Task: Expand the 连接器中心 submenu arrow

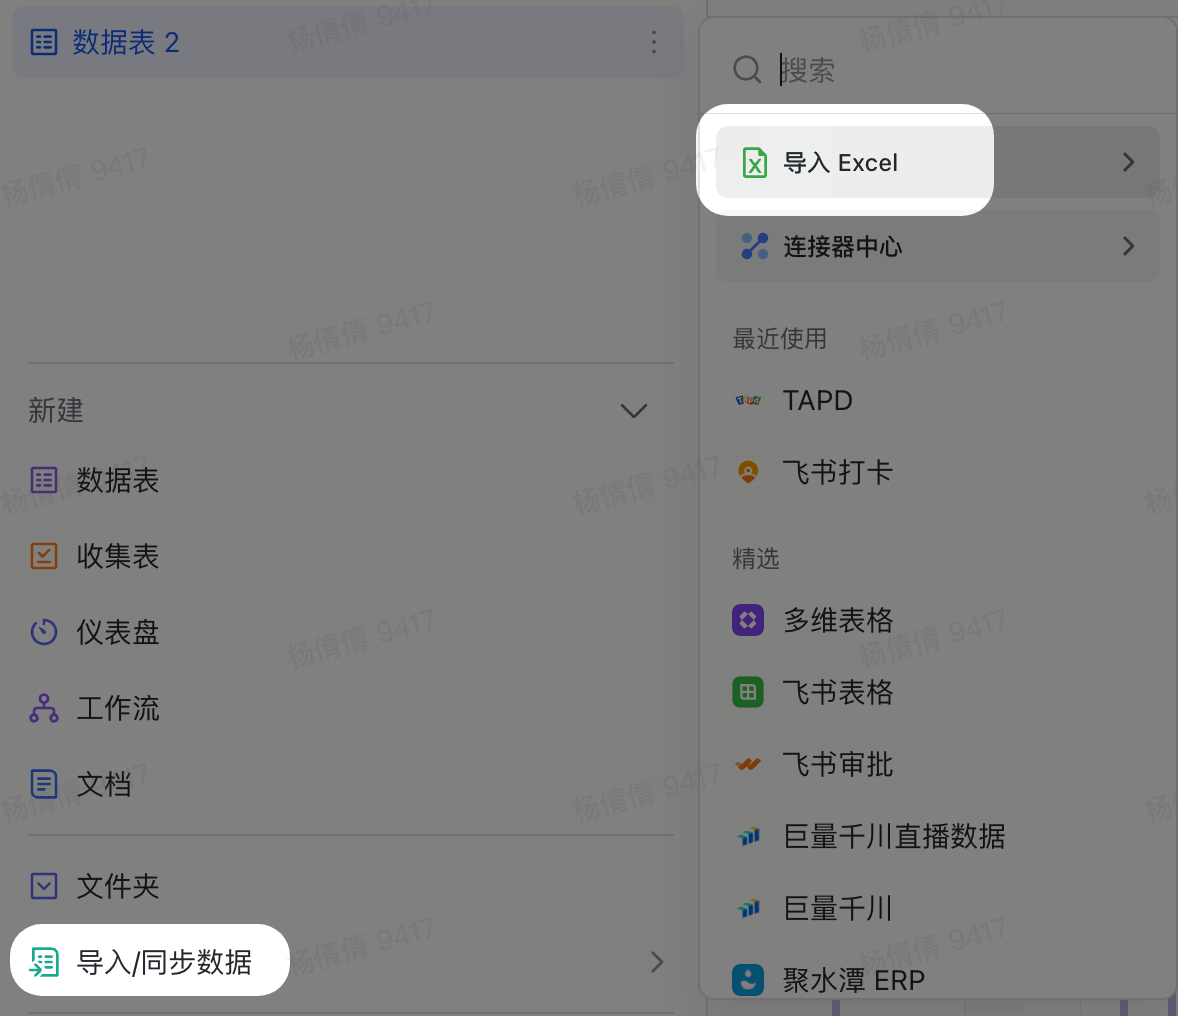Action: [x=1128, y=246]
